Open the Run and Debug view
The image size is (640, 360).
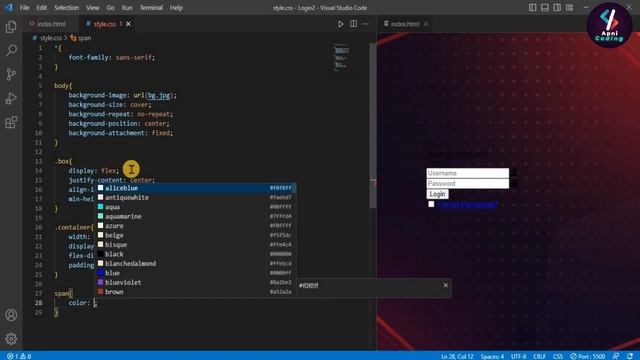(x=11, y=98)
